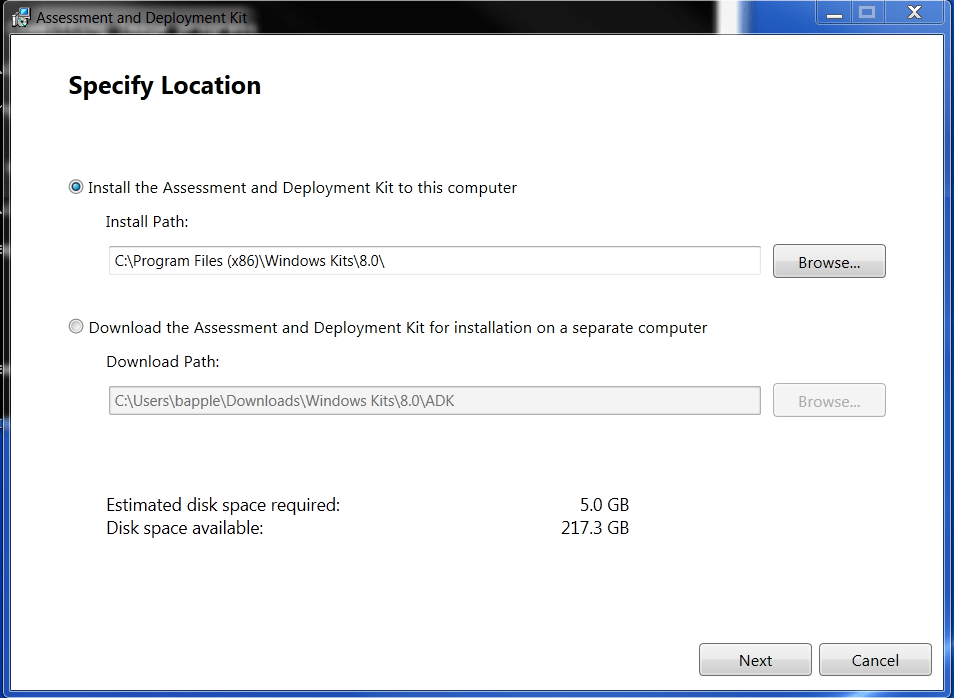The height and width of the screenshot is (698, 954).
Task: Browse for the Install Path folder
Action: [829, 261]
